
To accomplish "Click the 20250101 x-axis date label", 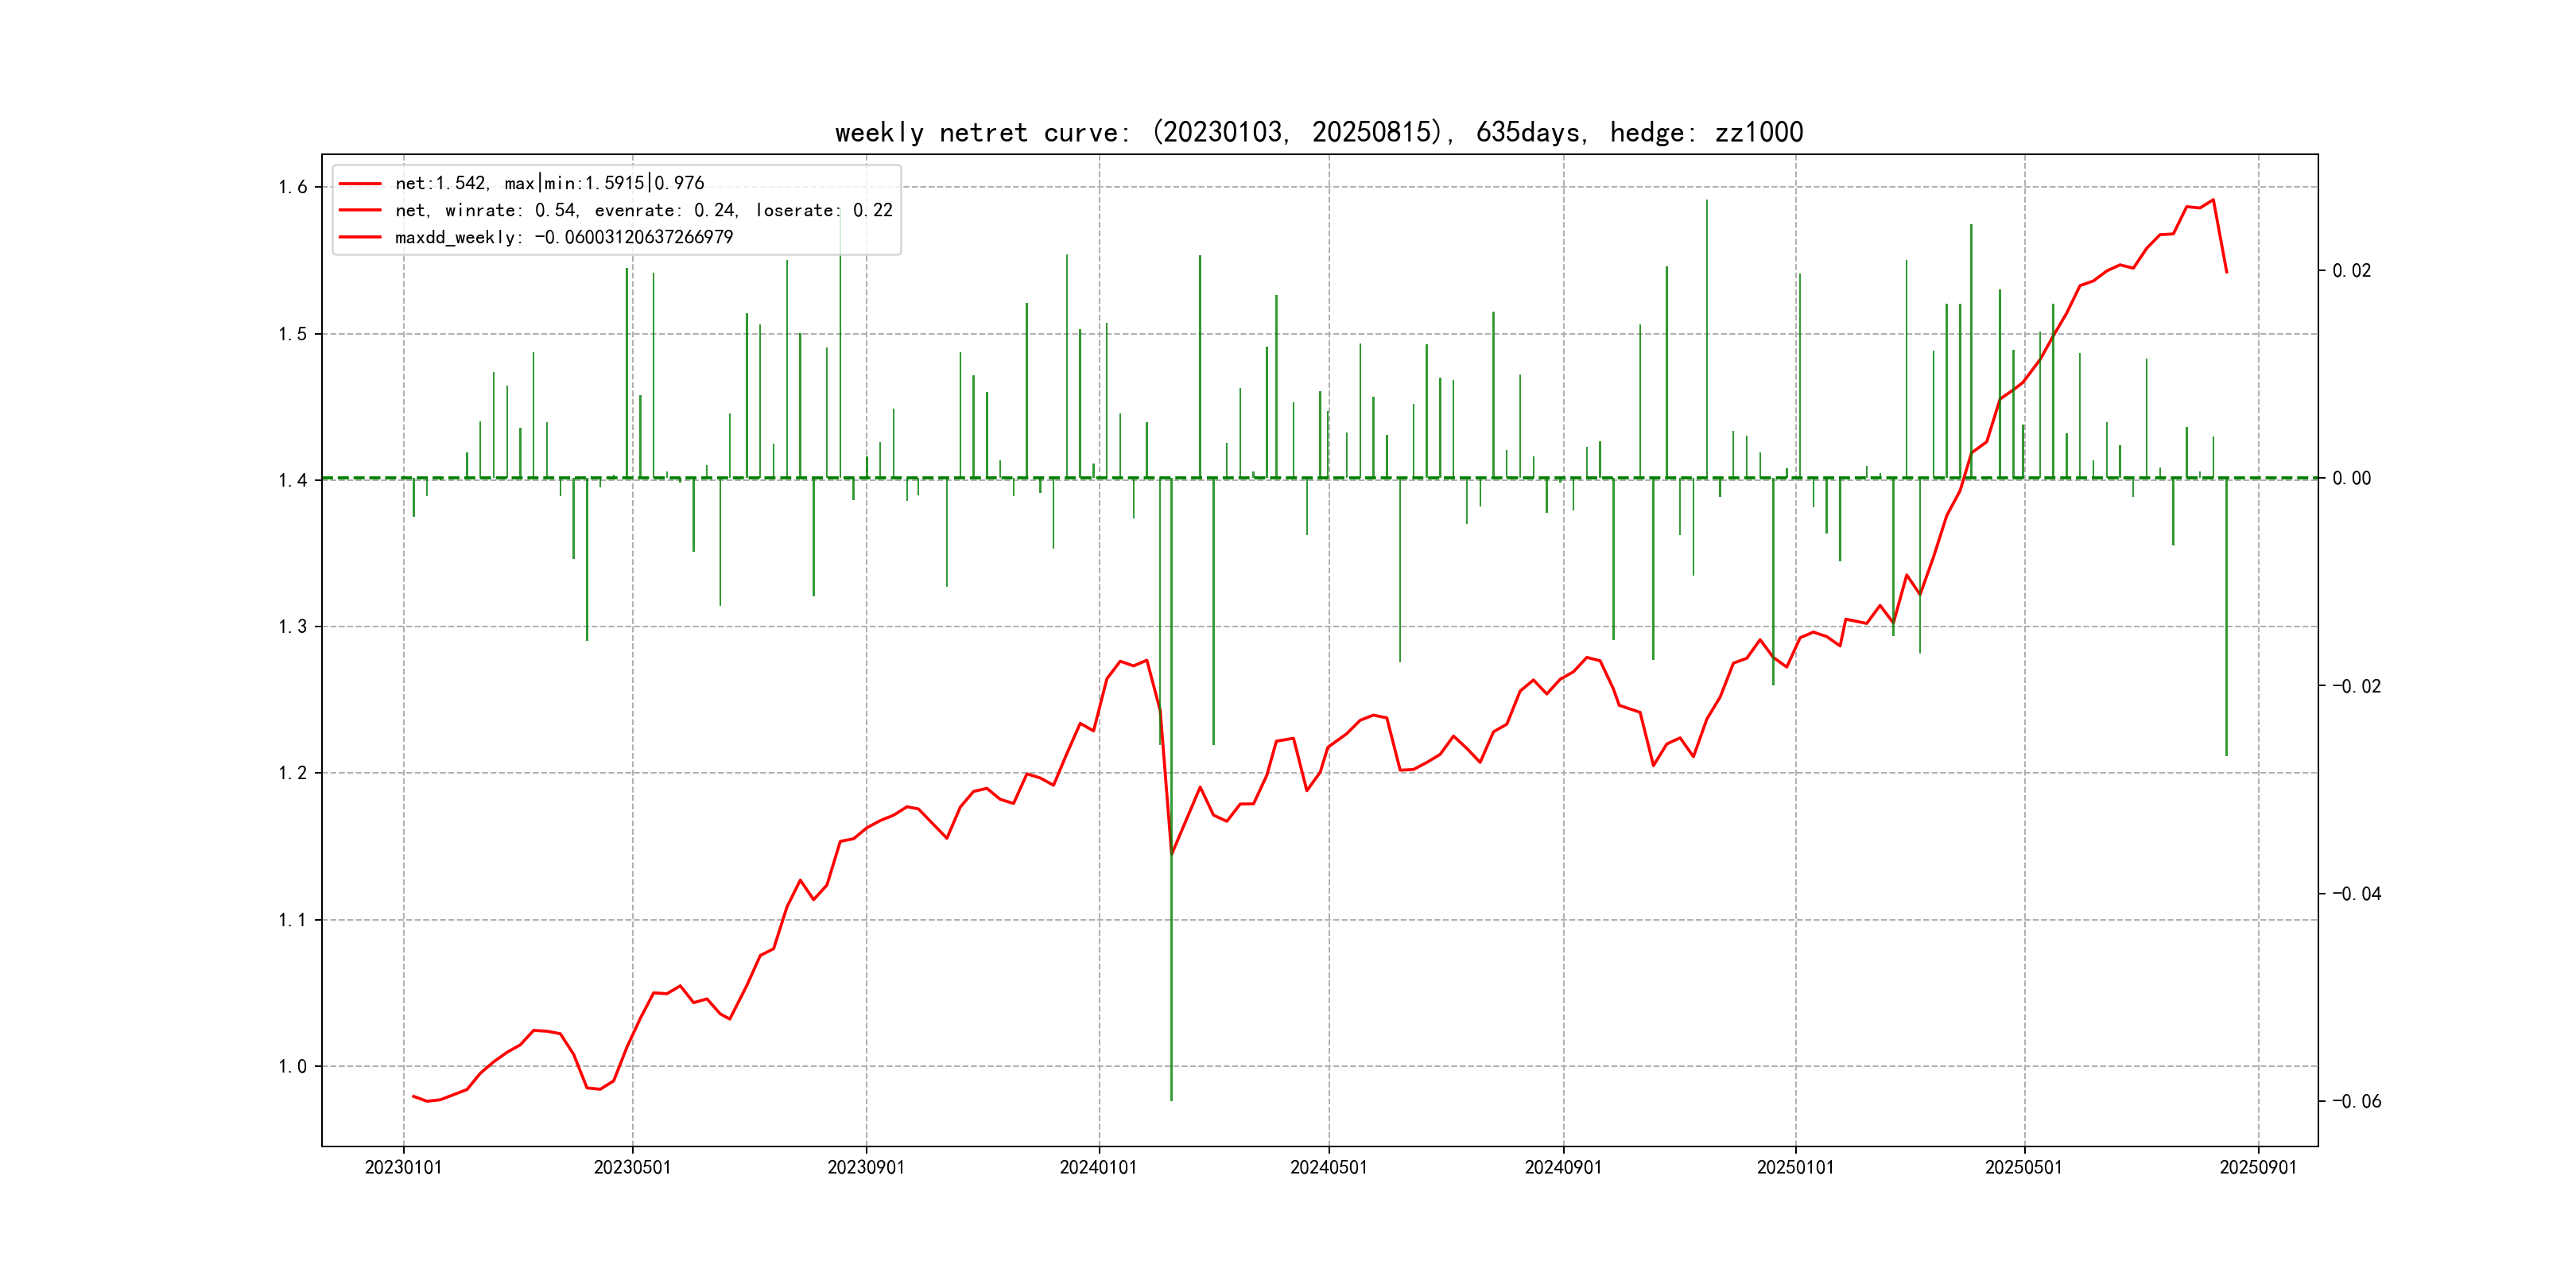I will [x=1795, y=1167].
